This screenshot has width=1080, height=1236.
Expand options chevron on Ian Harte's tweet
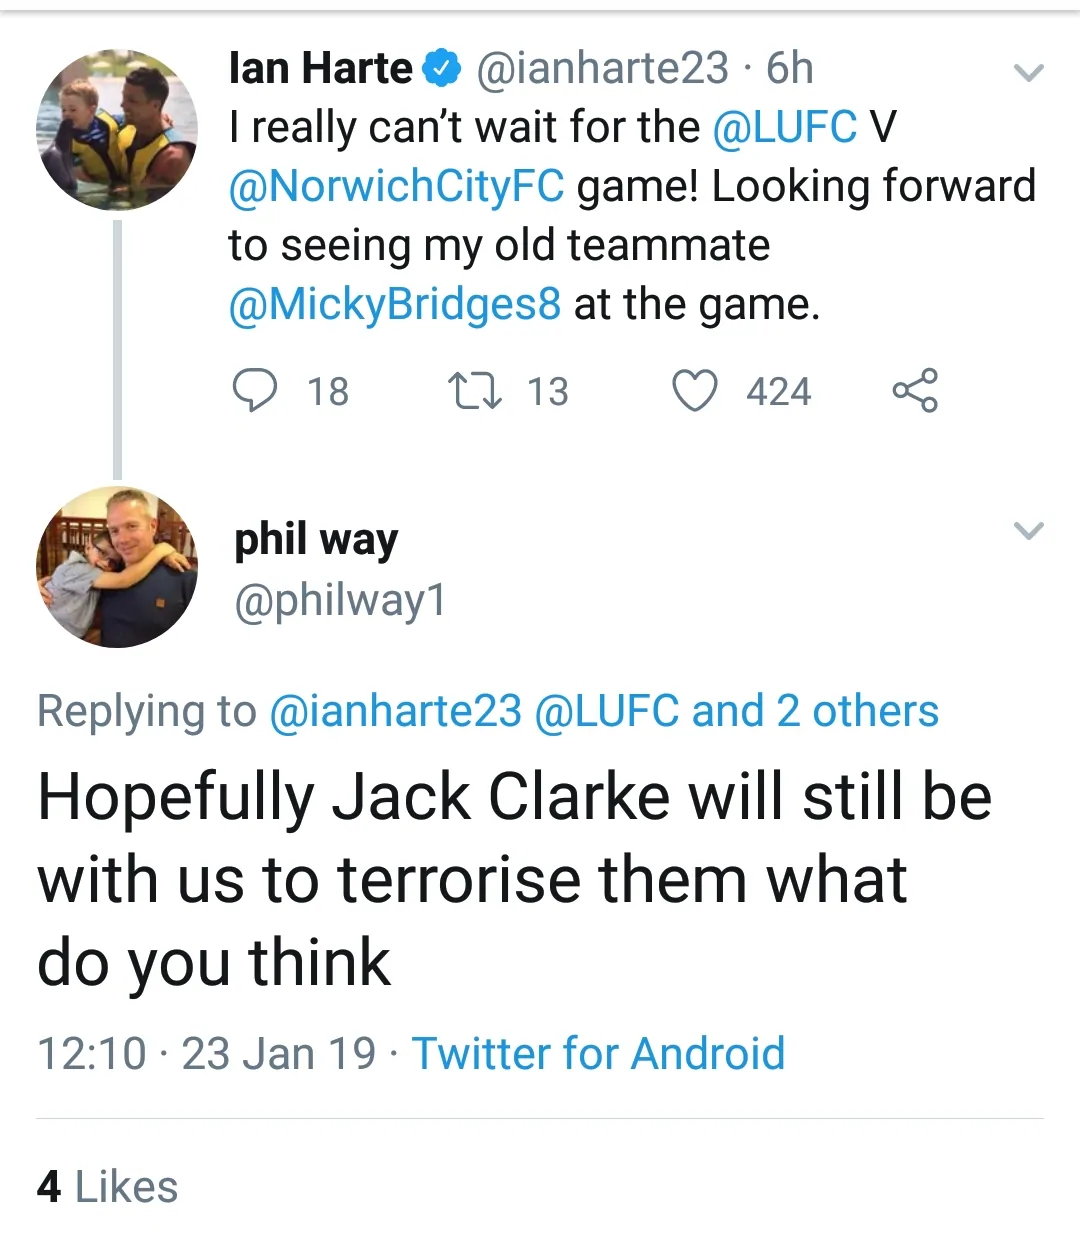click(1028, 72)
